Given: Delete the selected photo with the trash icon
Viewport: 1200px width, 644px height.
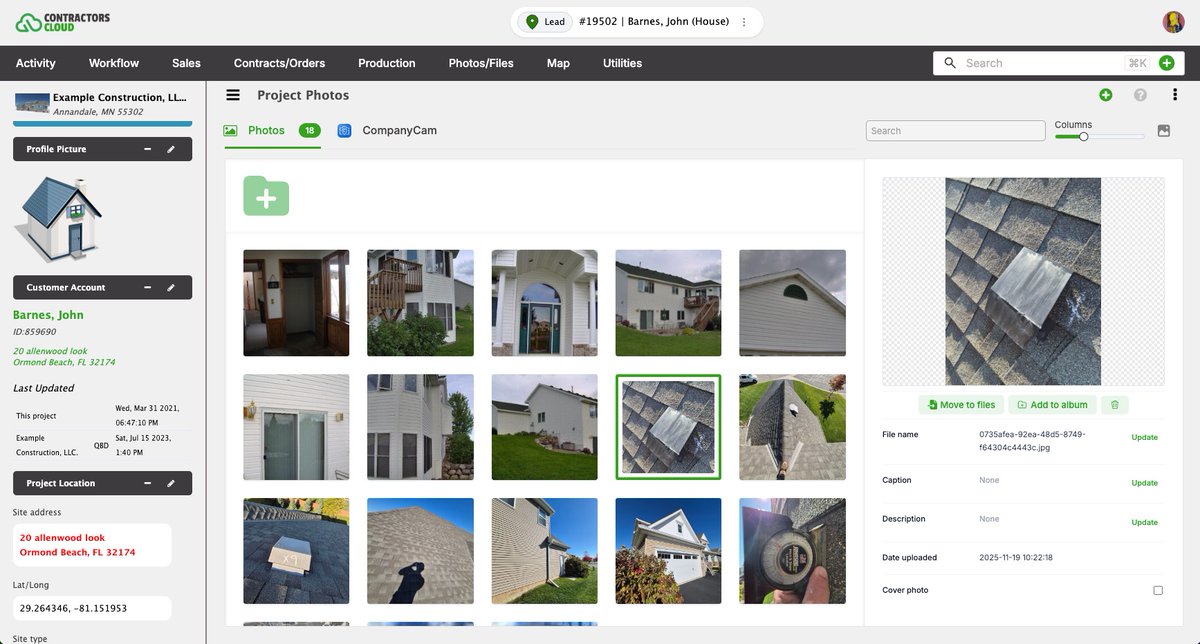Looking at the screenshot, I should [x=1114, y=405].
